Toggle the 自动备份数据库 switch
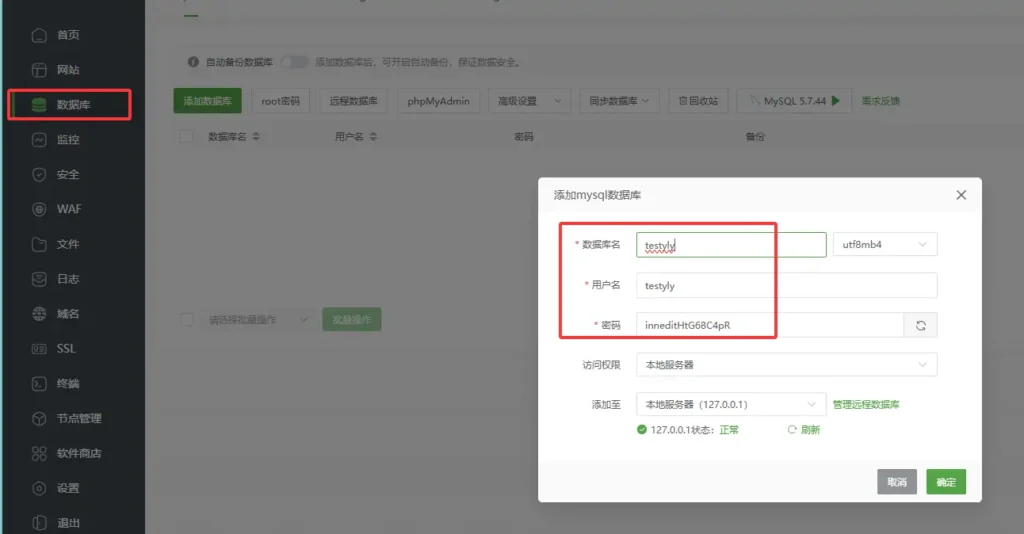The width and height of the screenshot is (1024, 534). click(295, 62)
